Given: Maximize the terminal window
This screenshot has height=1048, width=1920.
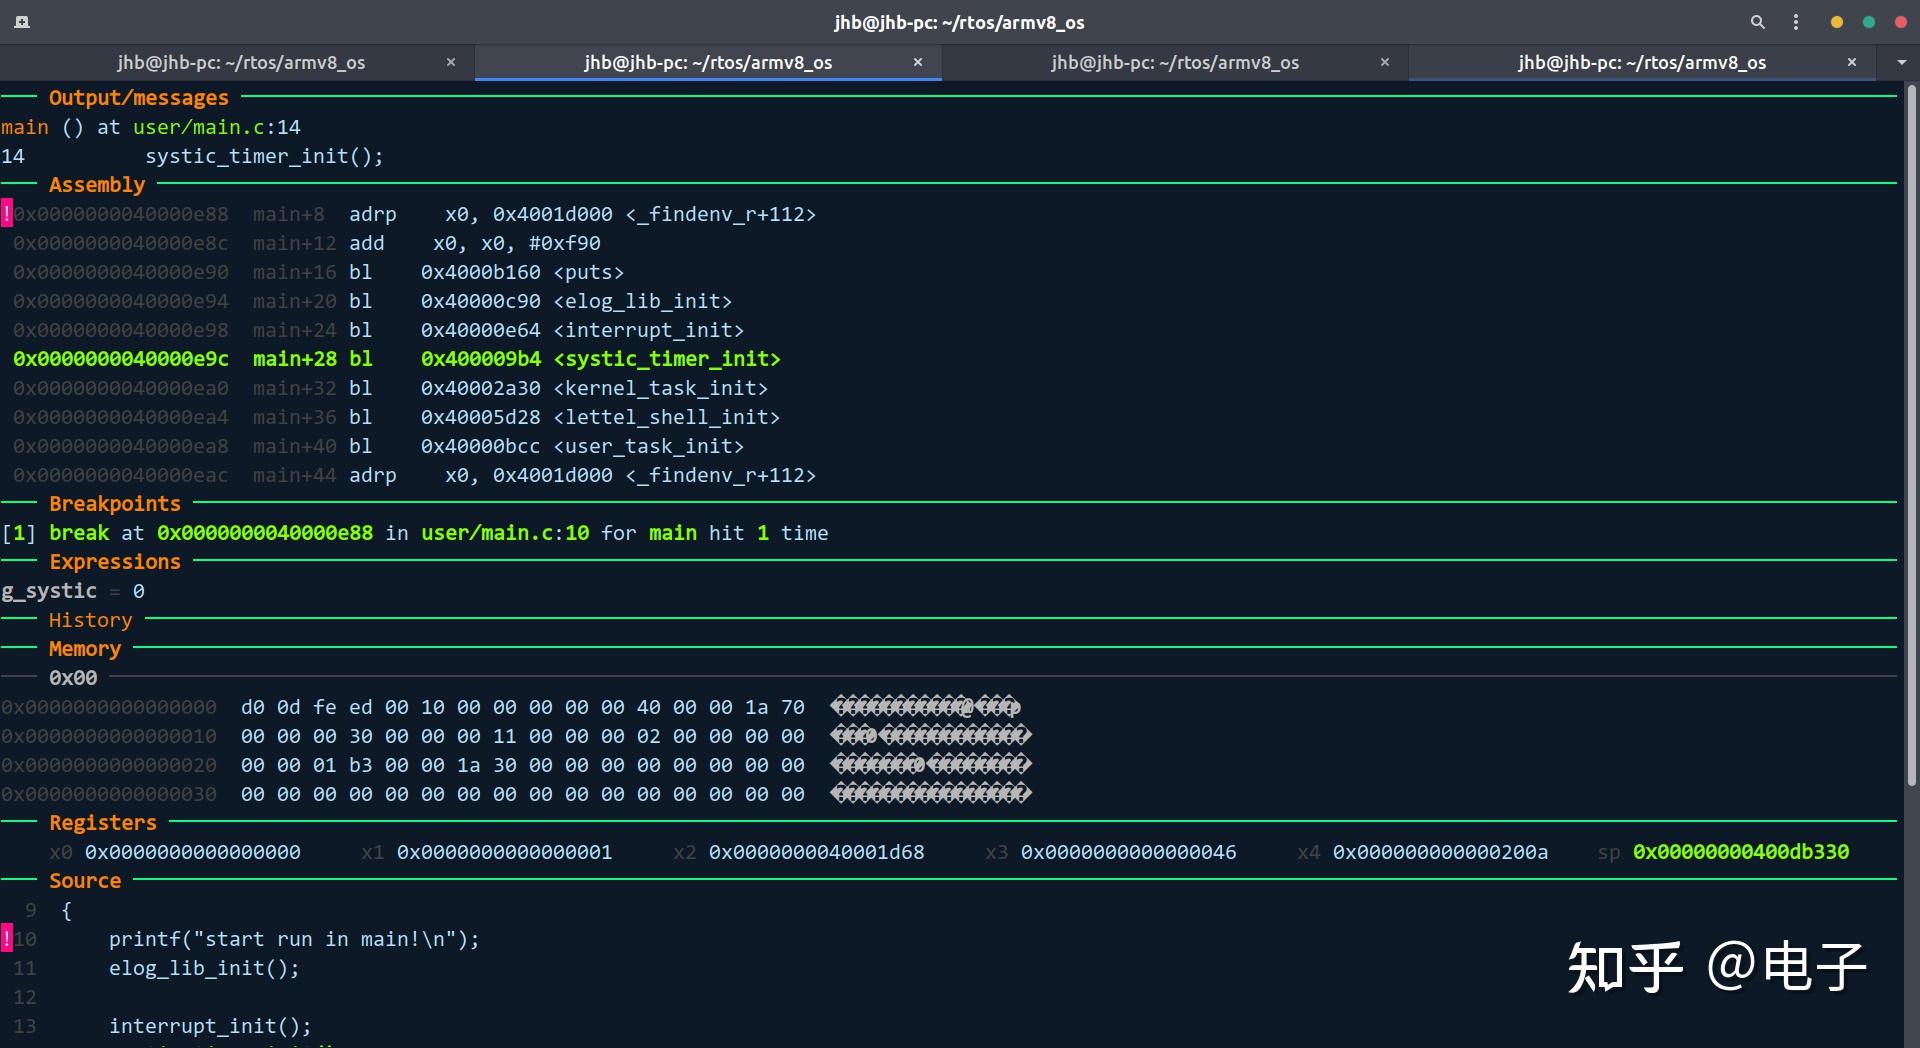Looking at the screenshot, I should point(1868,21).
